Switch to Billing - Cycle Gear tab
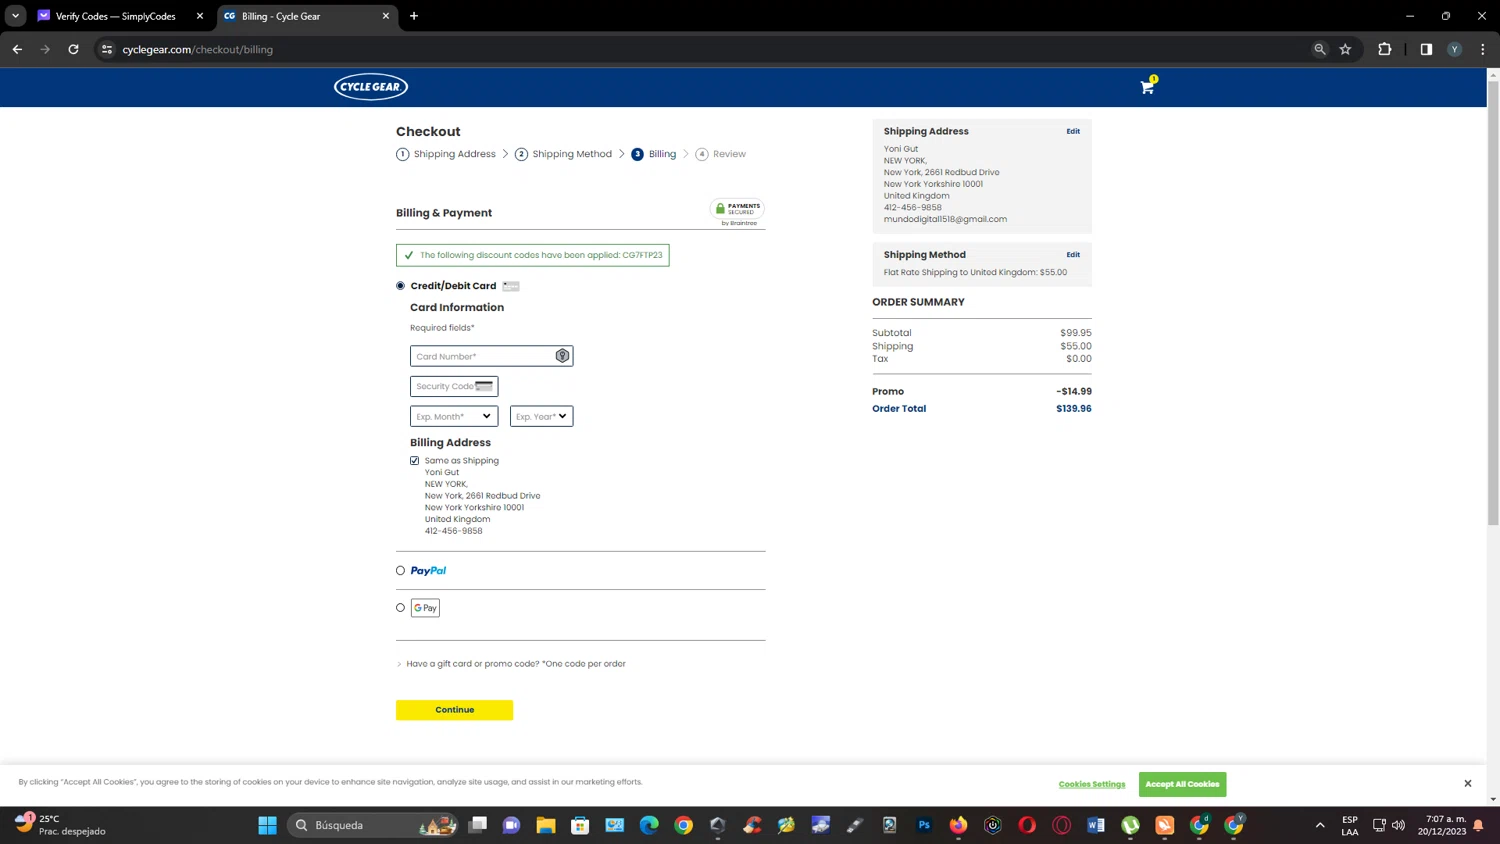The height and width of the screenshot is (844, 1500). [x=300, y=16]
